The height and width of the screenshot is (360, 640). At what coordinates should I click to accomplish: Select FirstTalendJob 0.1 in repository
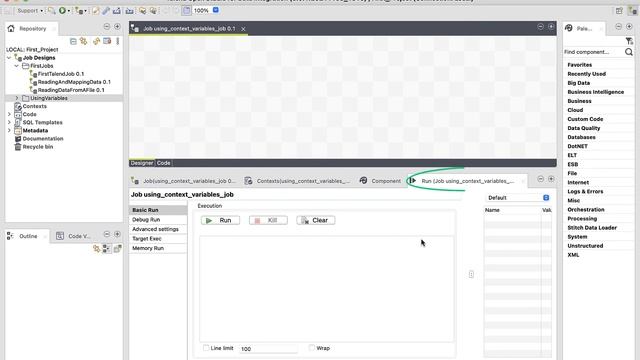61,74
